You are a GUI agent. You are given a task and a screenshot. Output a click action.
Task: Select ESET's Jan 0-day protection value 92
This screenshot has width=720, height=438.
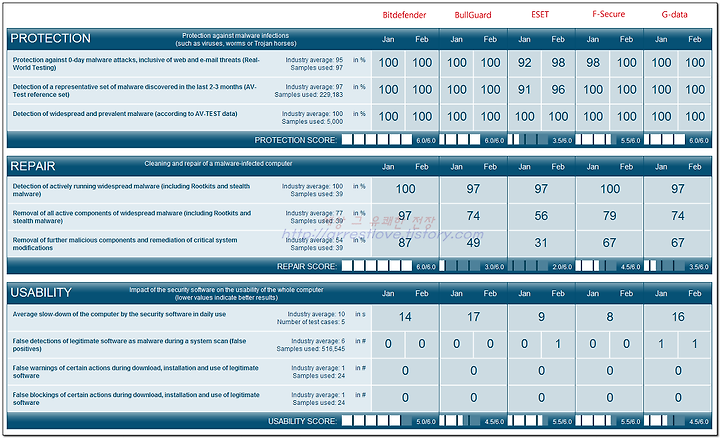pos(524,63)
